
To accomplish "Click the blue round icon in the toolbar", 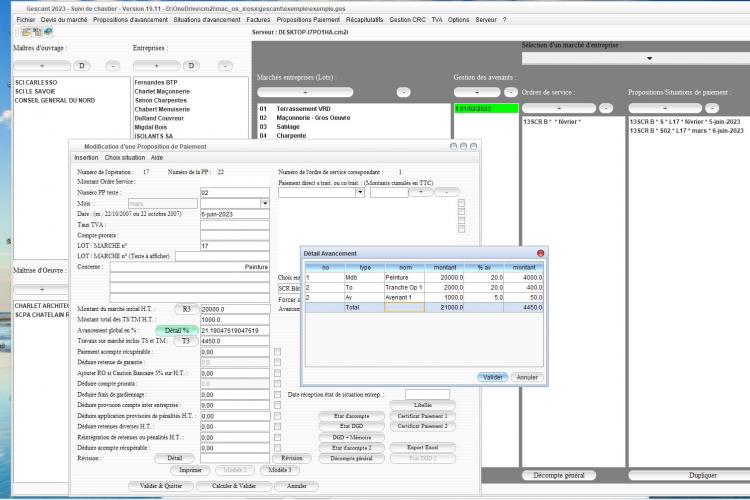I will click(48, 32).
